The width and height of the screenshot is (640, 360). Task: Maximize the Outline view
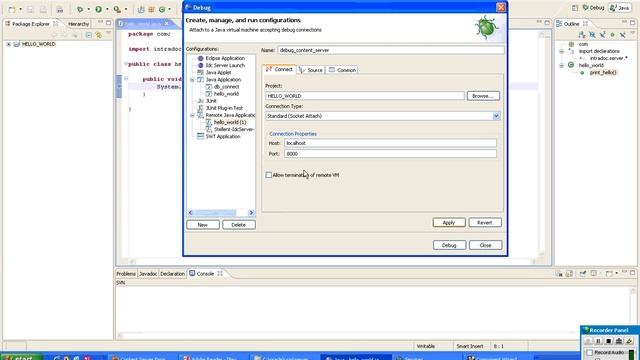click(633, 22)
